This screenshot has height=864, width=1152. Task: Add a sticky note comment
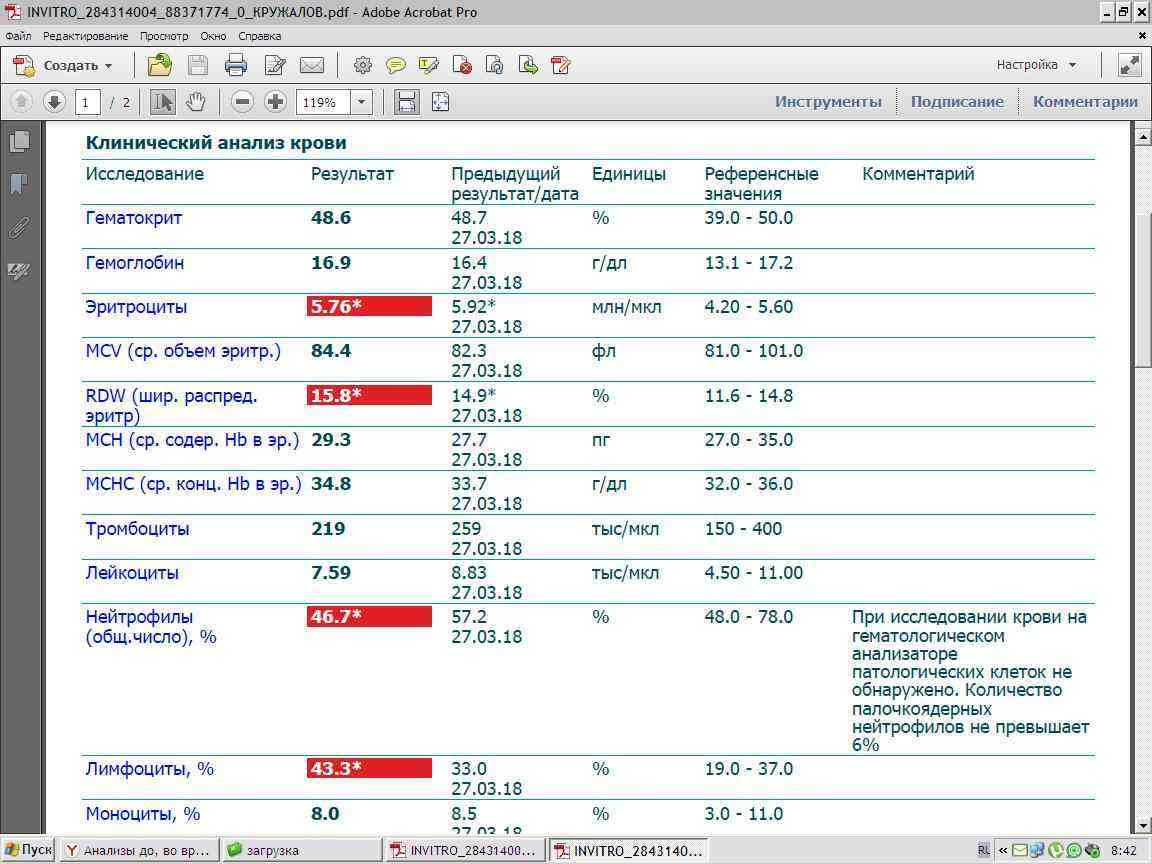point(396,66)
